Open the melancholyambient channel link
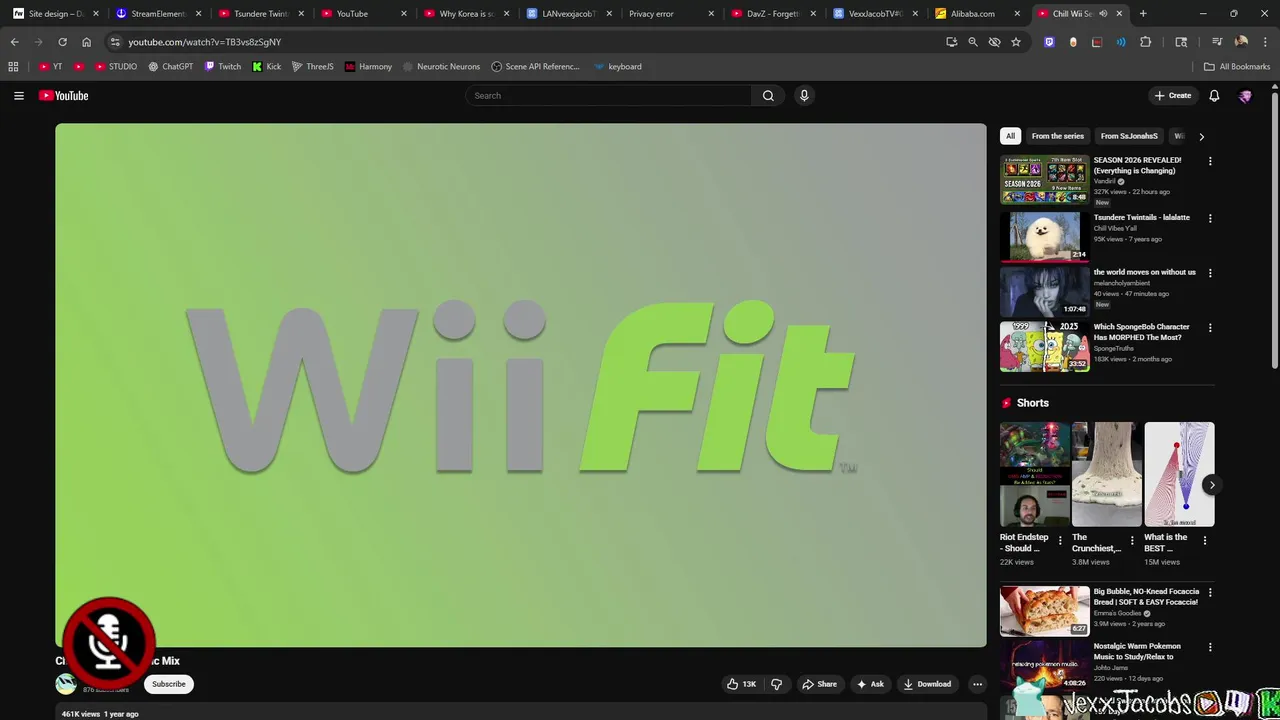This screenshot has height=720, width=1280. click(1121, 283)
